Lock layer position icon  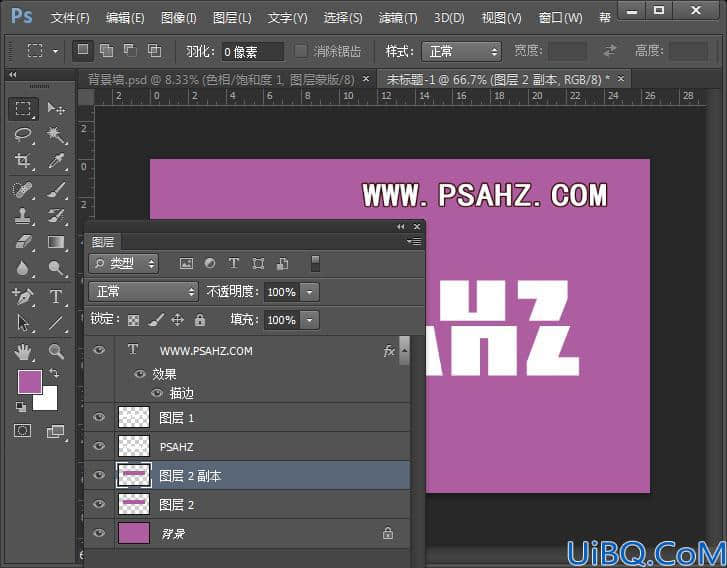point(178,319)
